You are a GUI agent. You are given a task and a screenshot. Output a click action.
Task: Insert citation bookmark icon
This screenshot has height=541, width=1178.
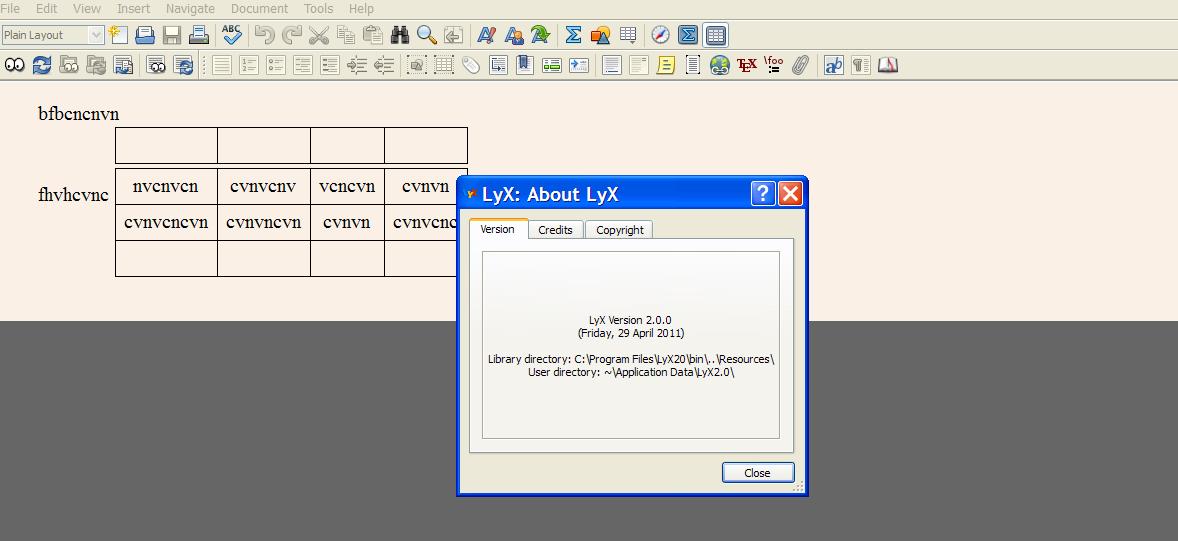[524, 65]
